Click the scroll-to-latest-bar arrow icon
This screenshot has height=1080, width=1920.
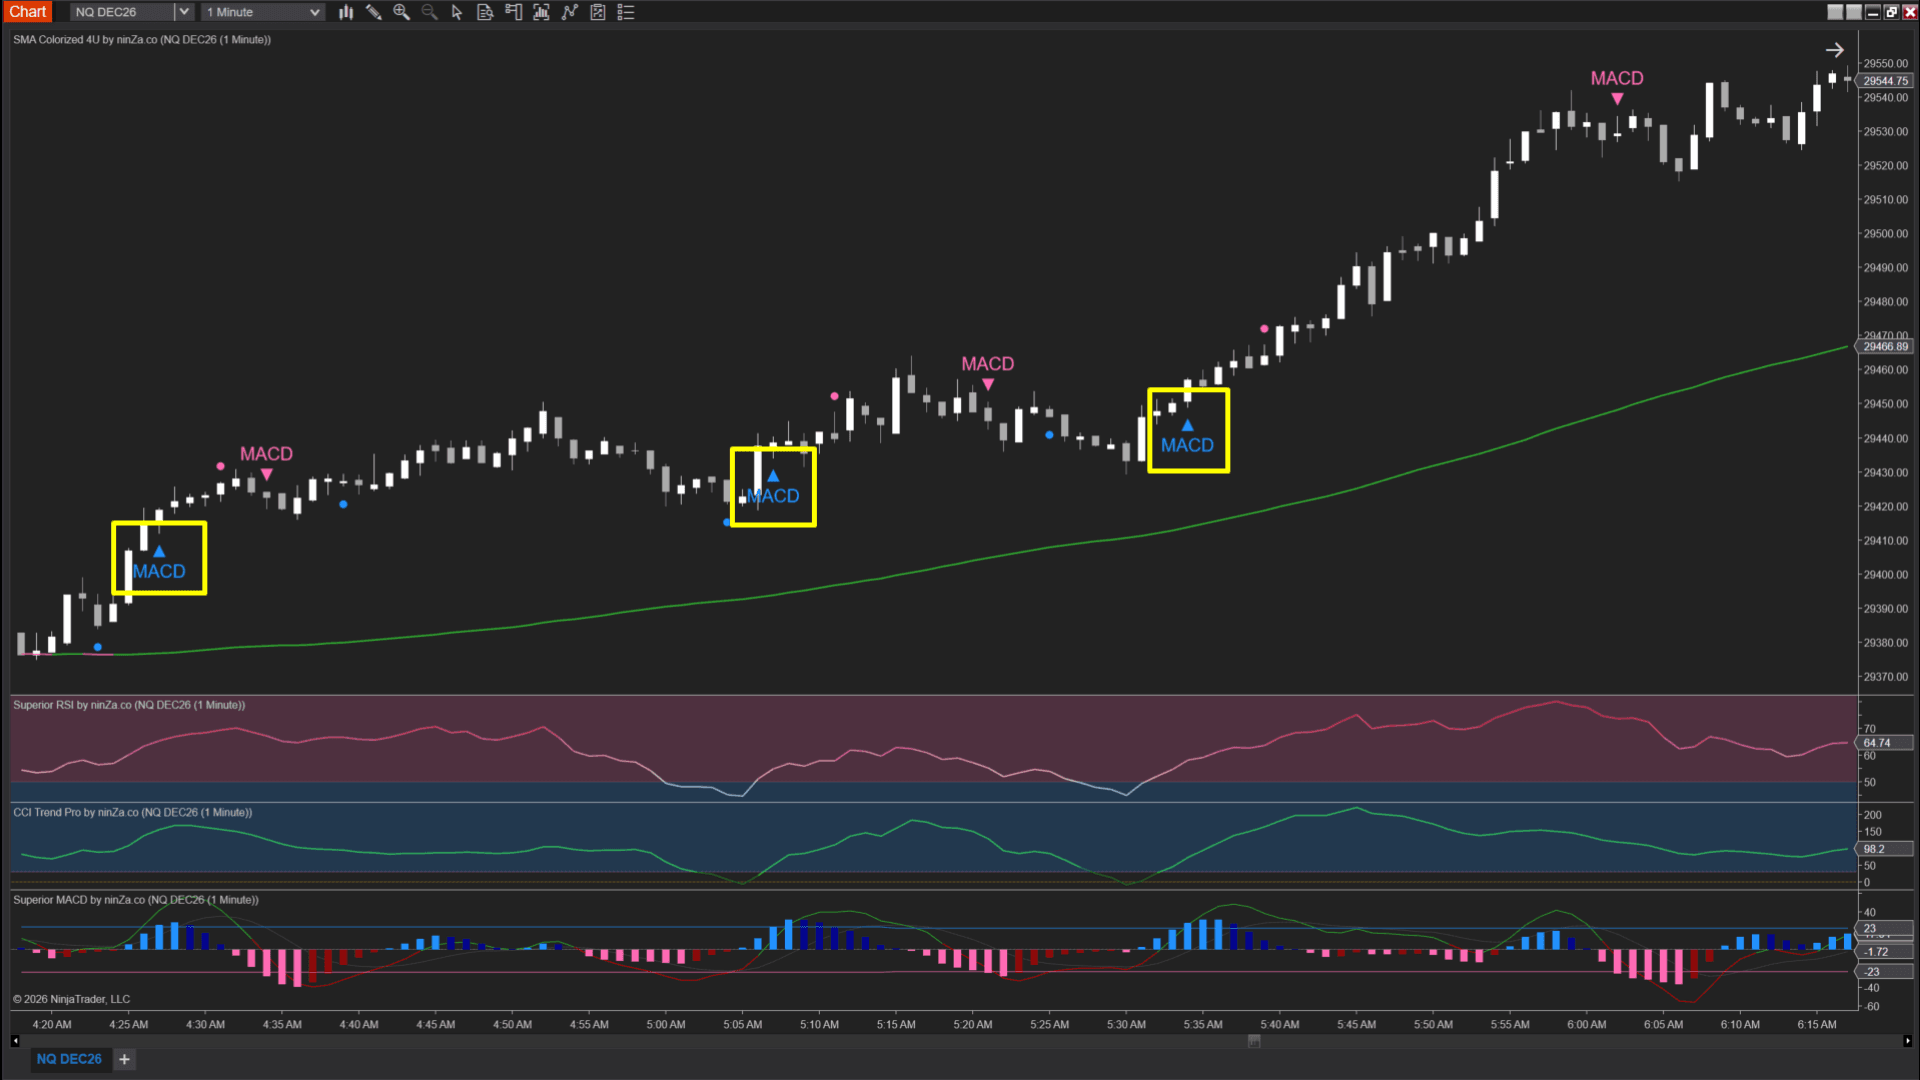point(1834,50)
